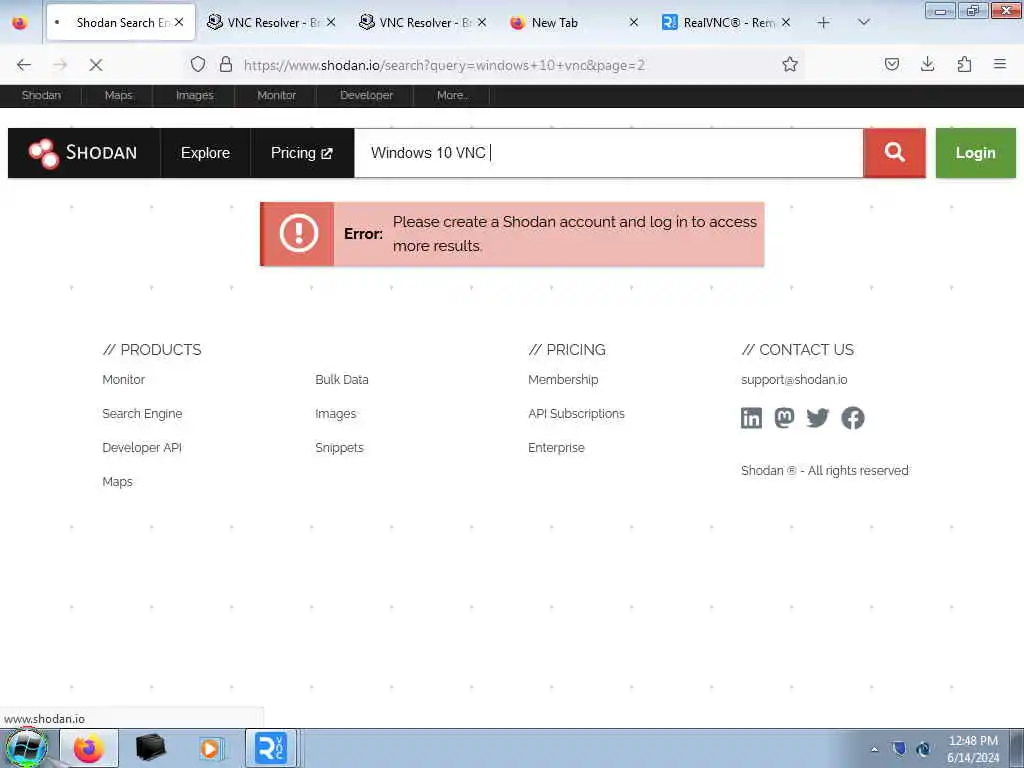Click the red search magnifier button
1024x768 pixels.
click(894, 153)
